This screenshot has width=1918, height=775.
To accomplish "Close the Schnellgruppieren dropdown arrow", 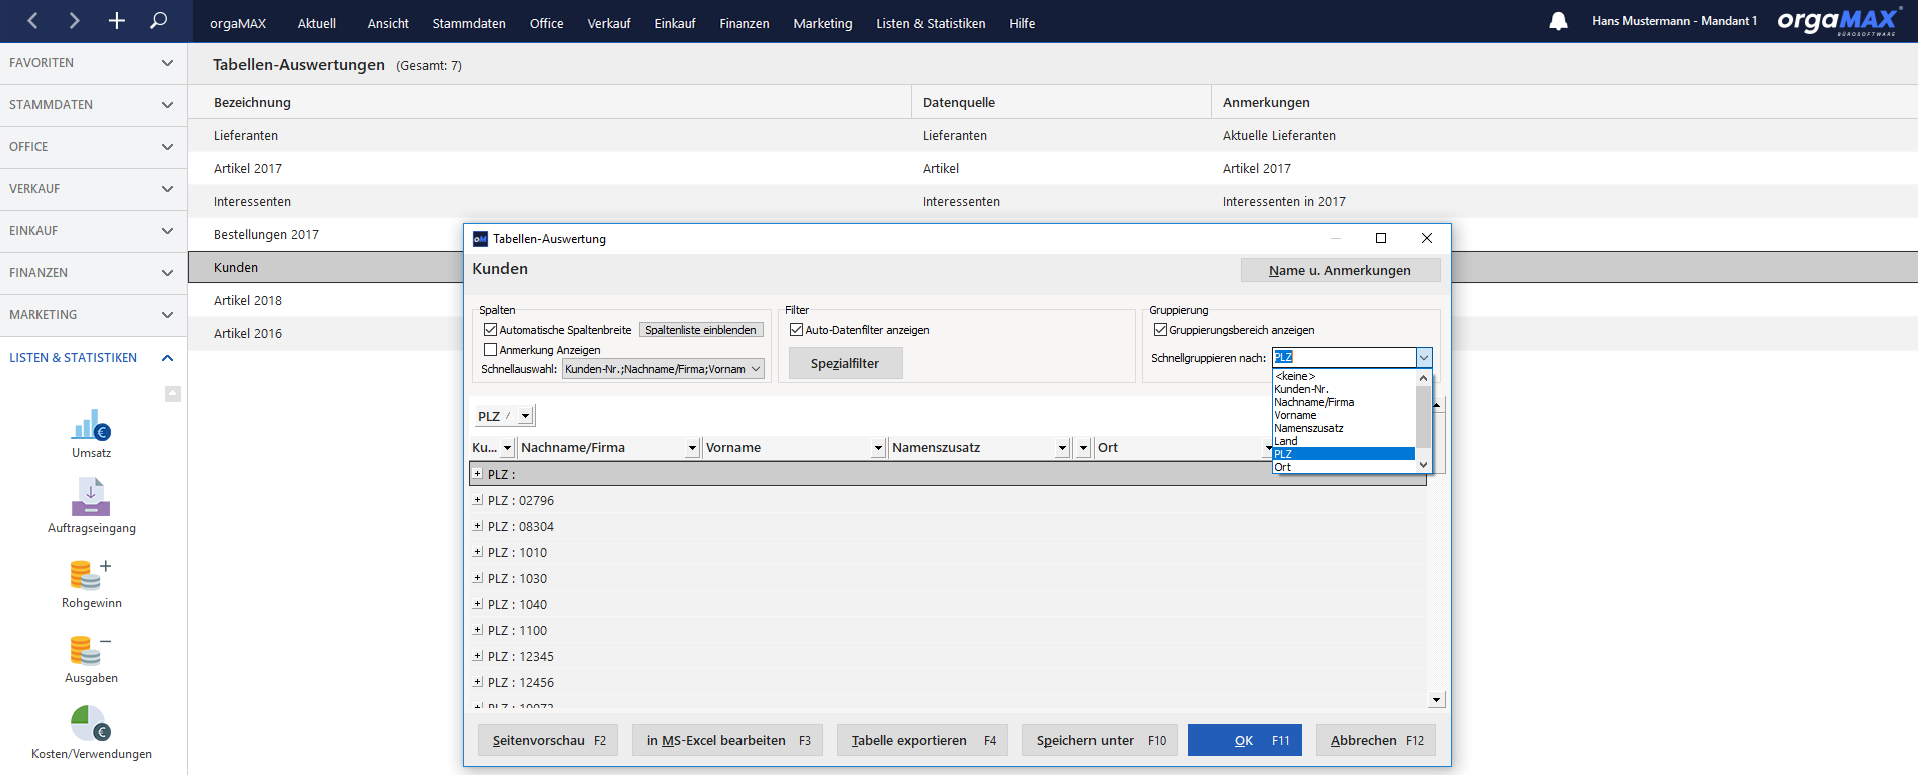I will [1423, 358].
